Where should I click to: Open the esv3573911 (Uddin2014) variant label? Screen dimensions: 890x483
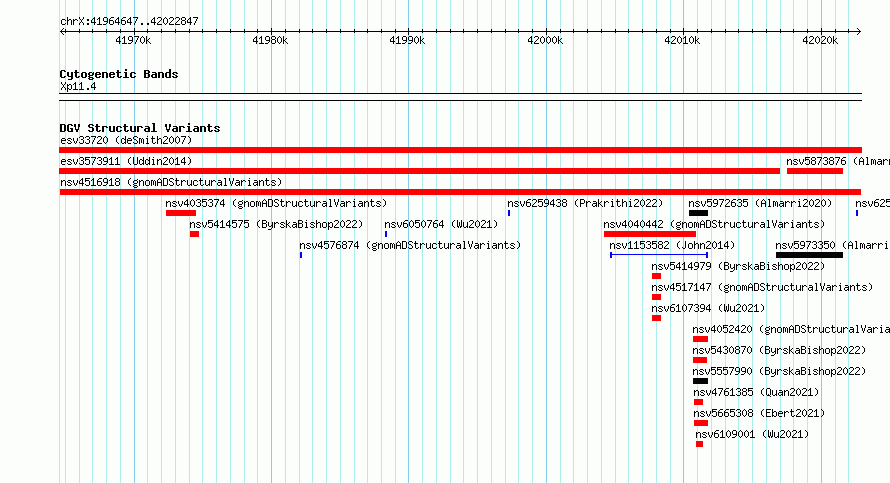coord(126,161)
